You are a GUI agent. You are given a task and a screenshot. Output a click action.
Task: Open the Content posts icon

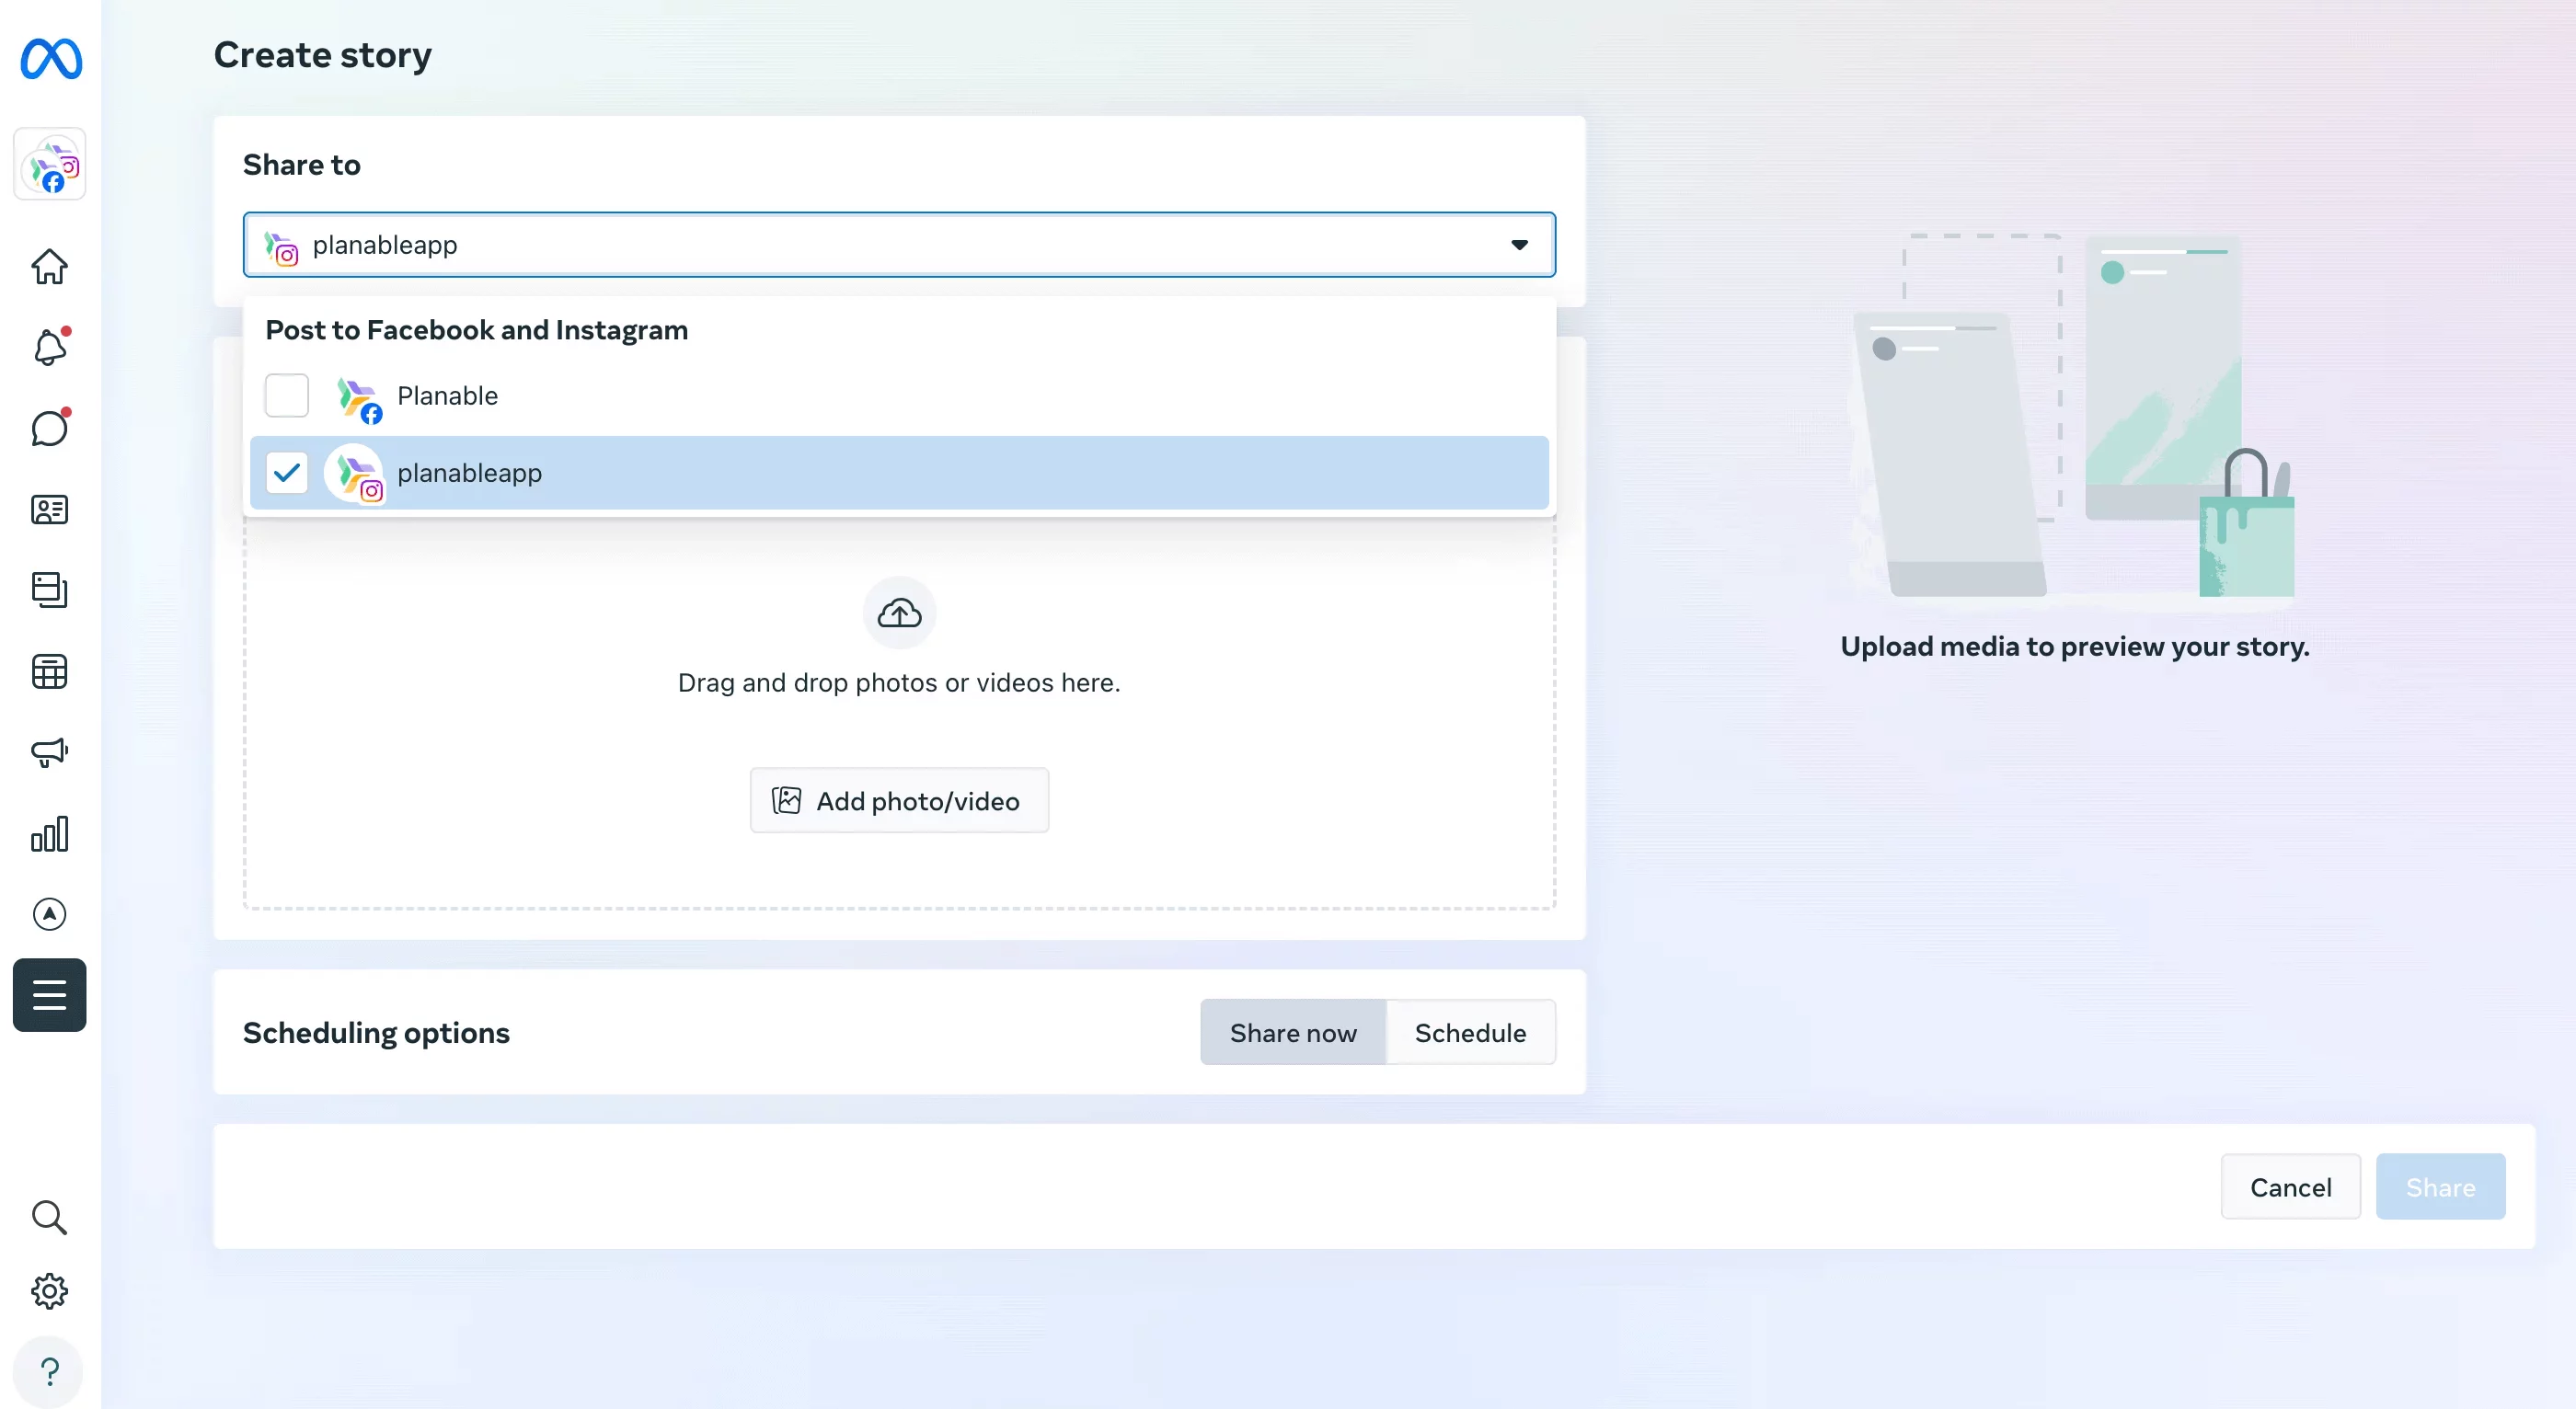[x=49, y=589]
